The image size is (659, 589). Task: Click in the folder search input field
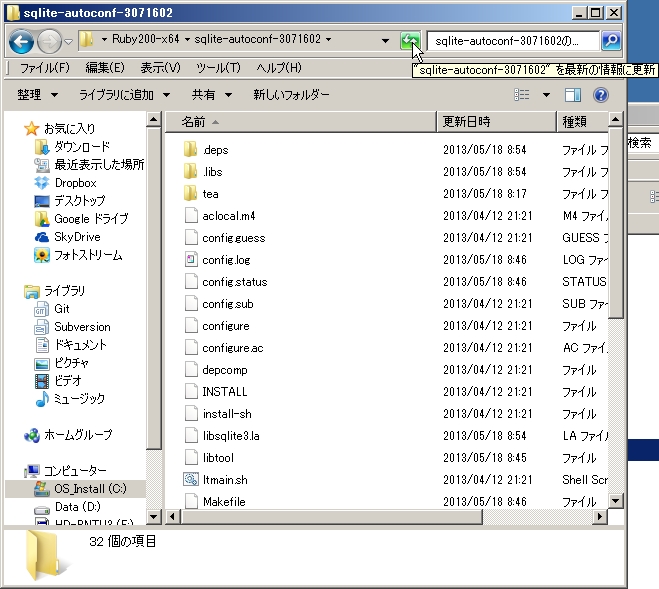[513, 41]
